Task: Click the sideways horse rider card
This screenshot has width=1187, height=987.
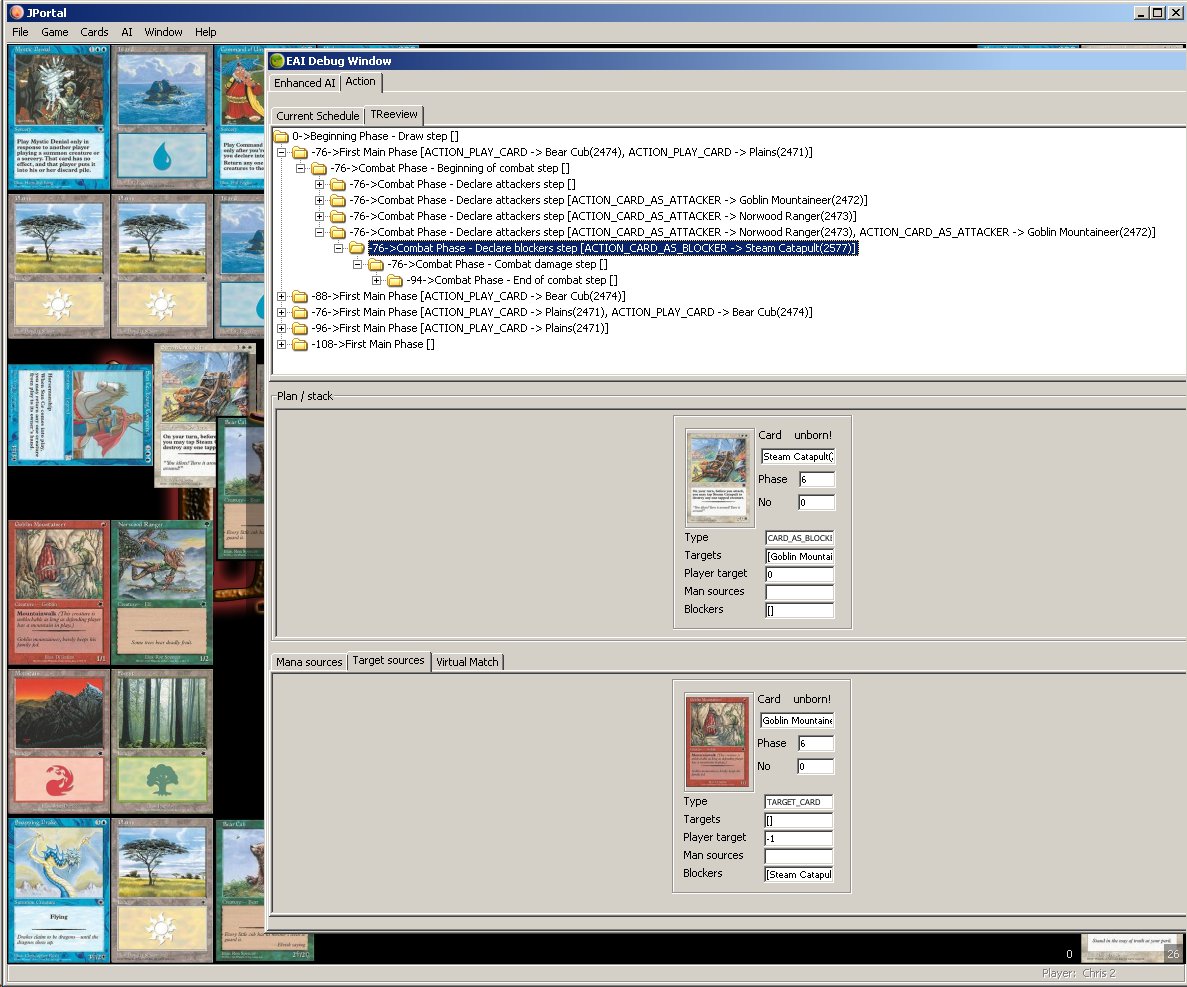Action: click(81, 415)
